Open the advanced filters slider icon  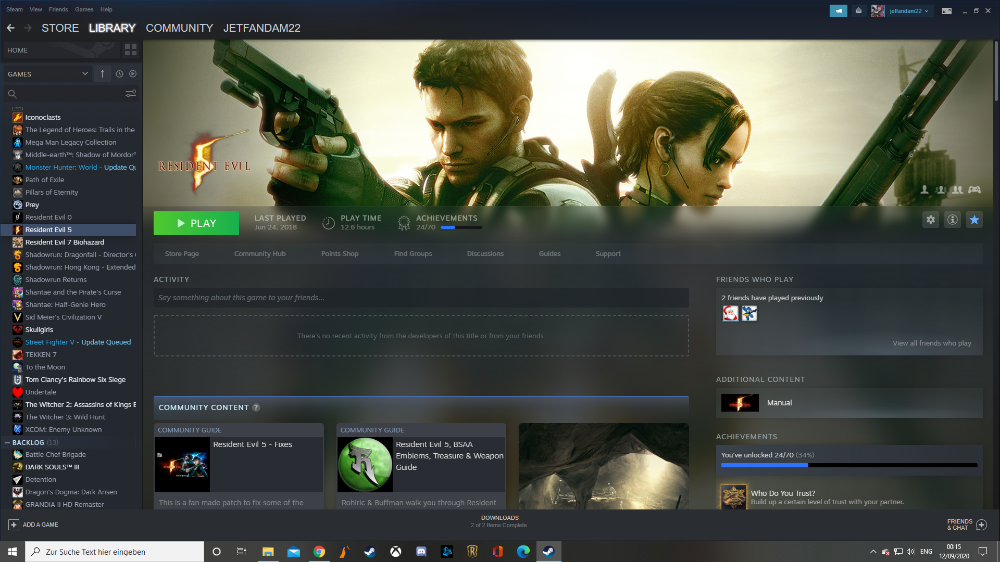130,94
